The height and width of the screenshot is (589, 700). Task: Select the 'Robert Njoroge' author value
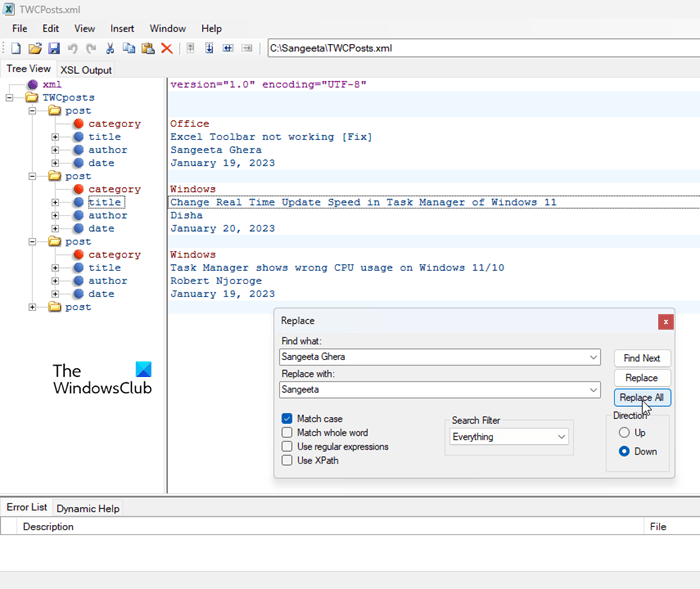(216, 281)
